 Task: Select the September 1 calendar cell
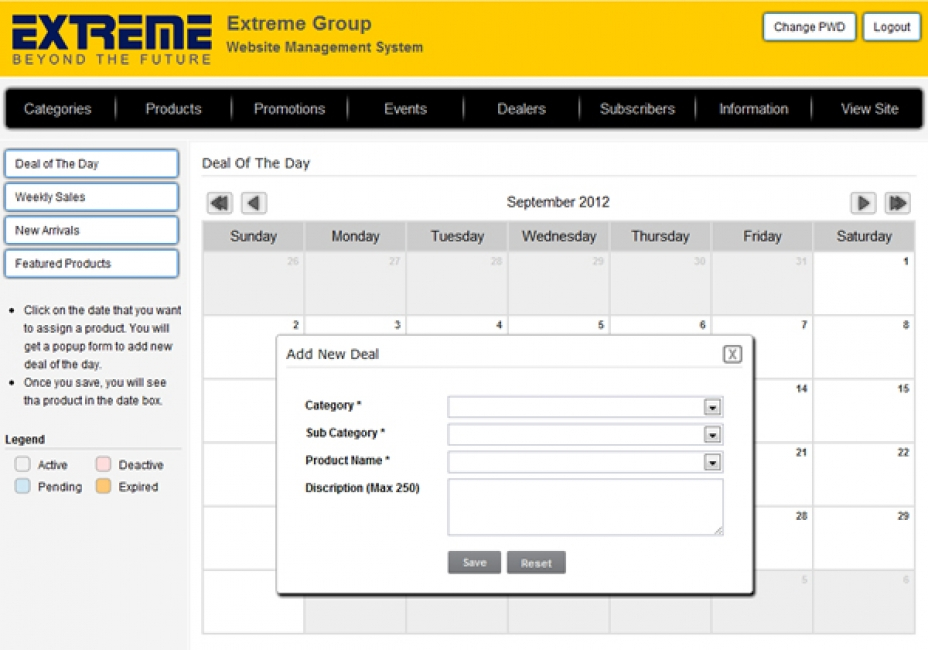pyautogui.click(x=864, y=283)
